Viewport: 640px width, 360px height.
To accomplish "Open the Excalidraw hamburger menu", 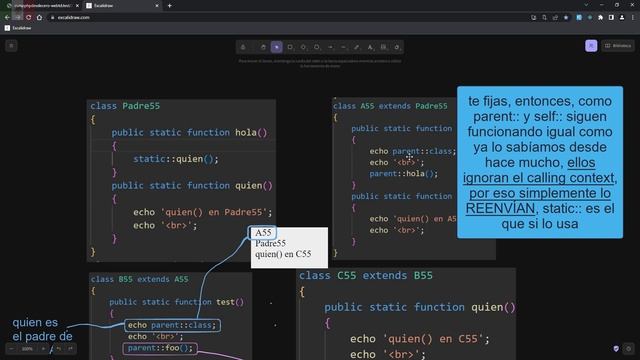I will coord(11,46).
